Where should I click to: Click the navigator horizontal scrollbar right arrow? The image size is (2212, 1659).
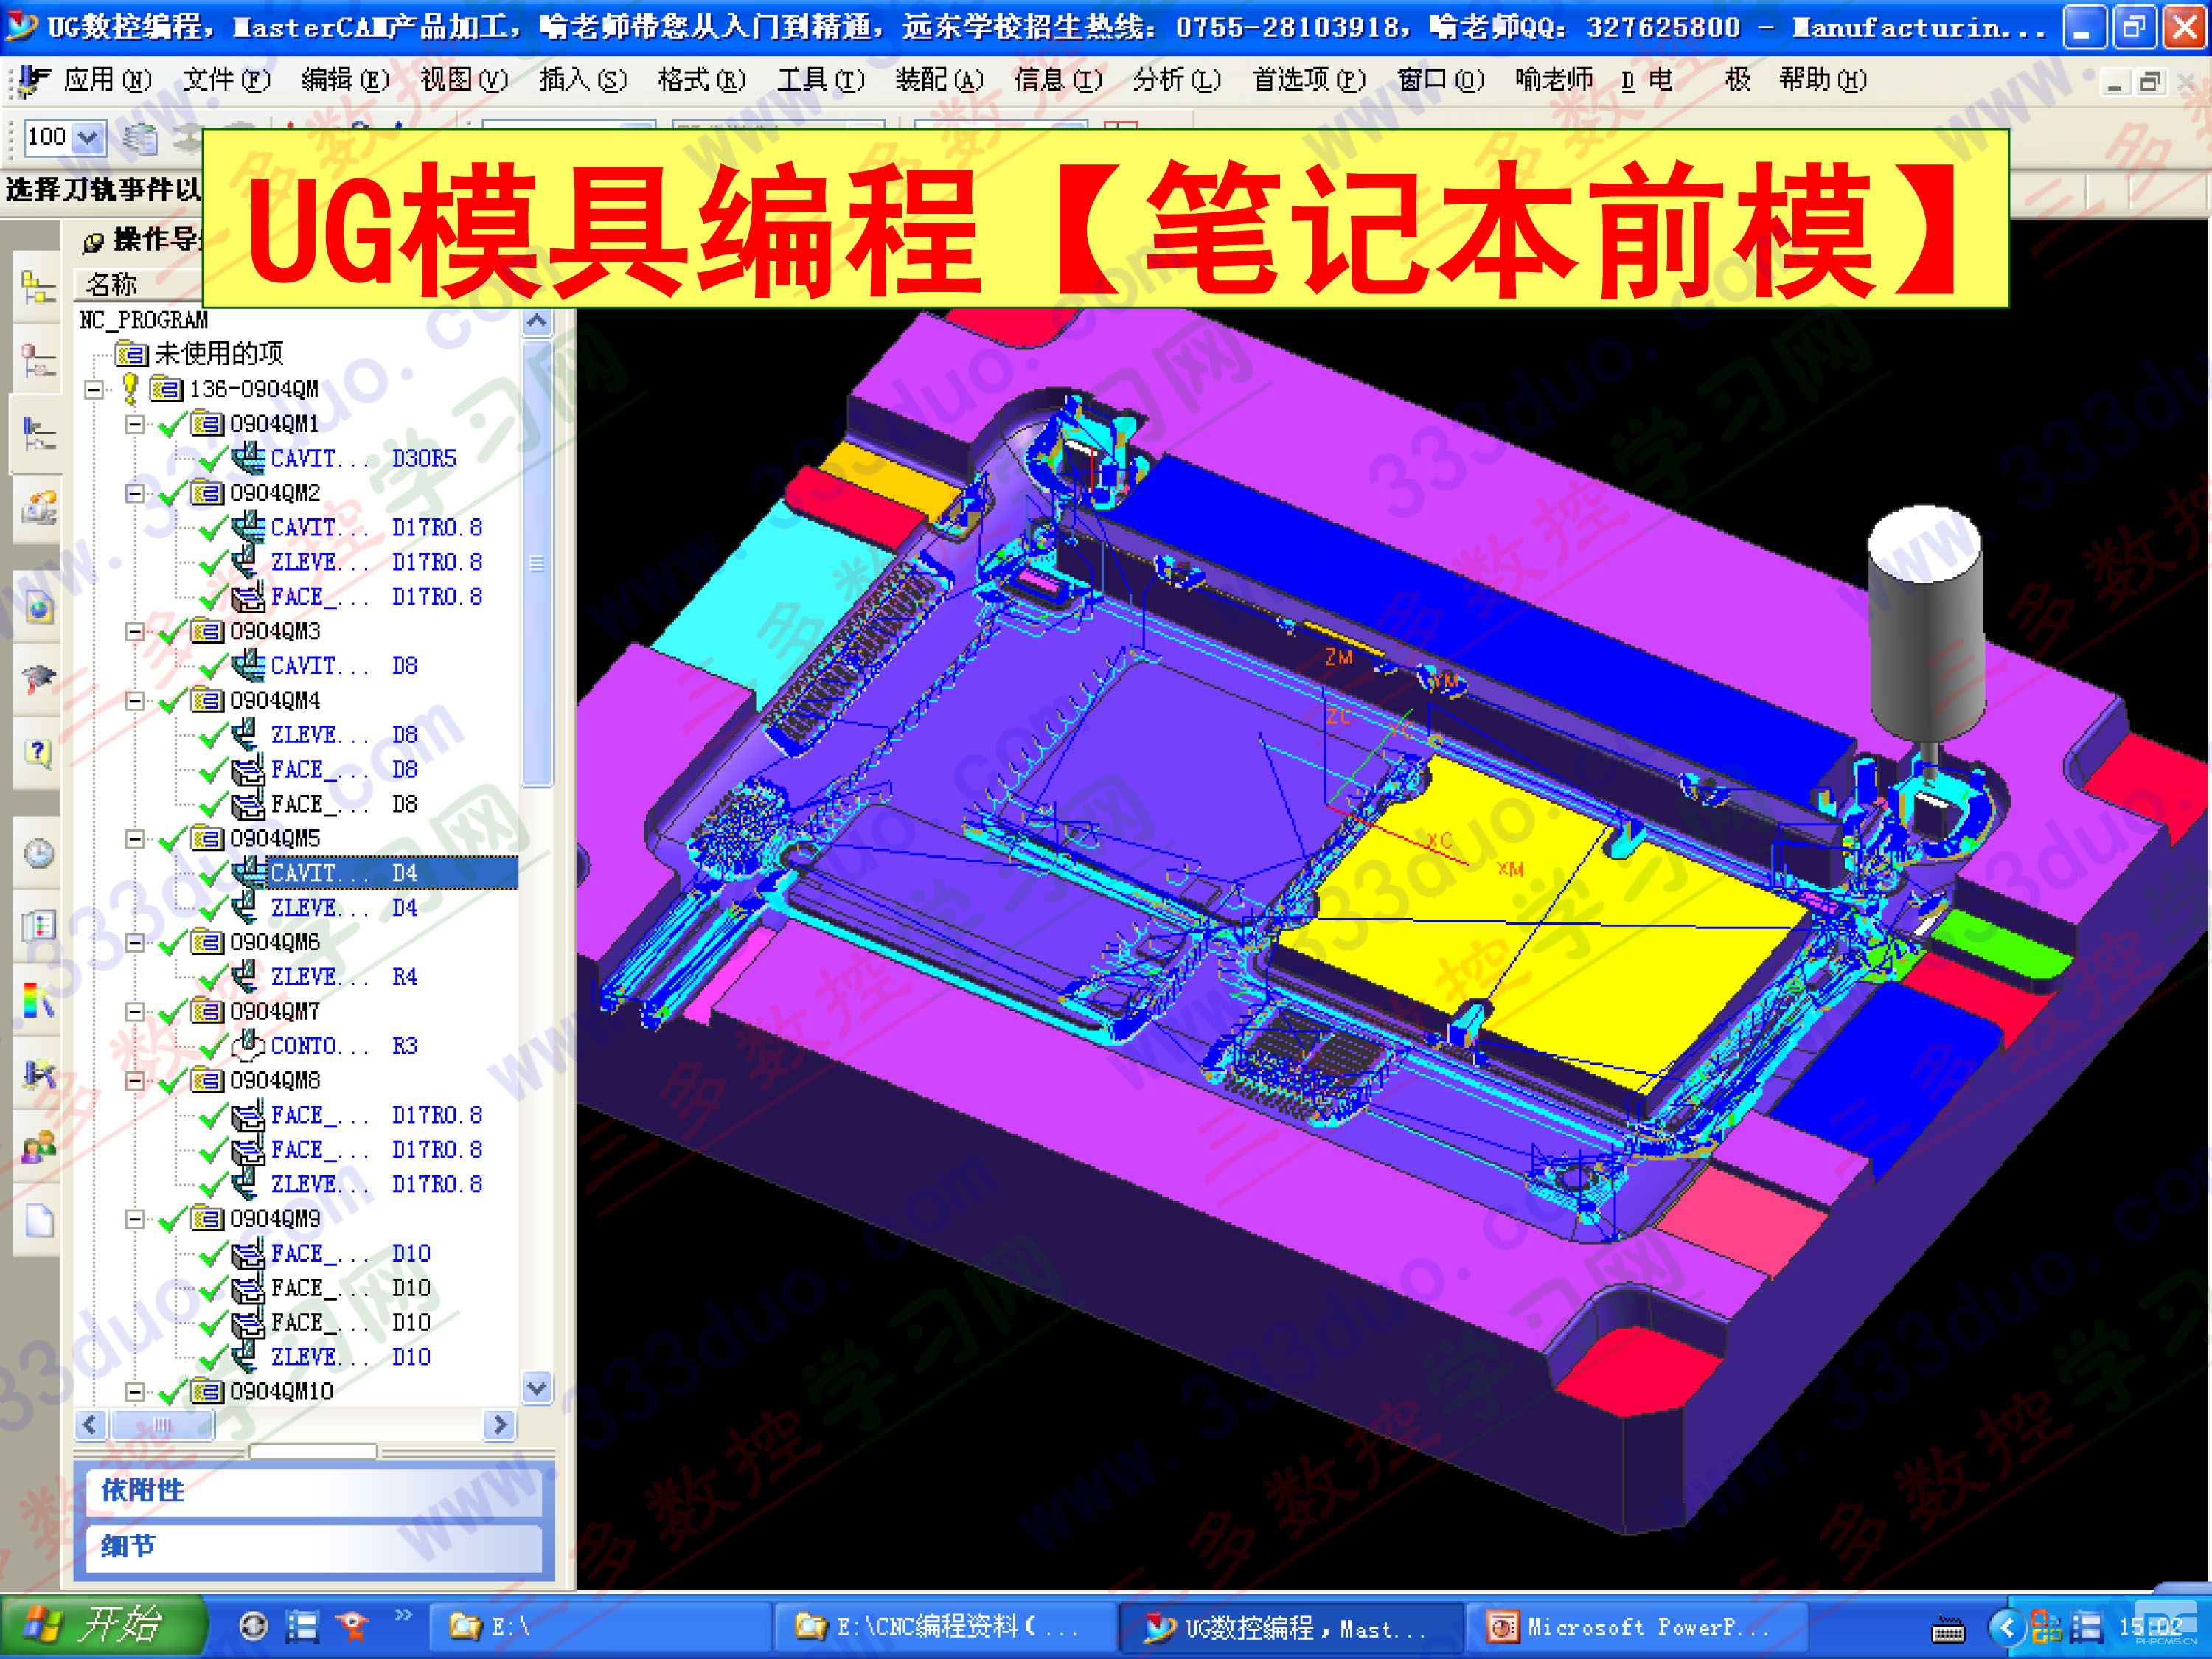pos(499,1424)
